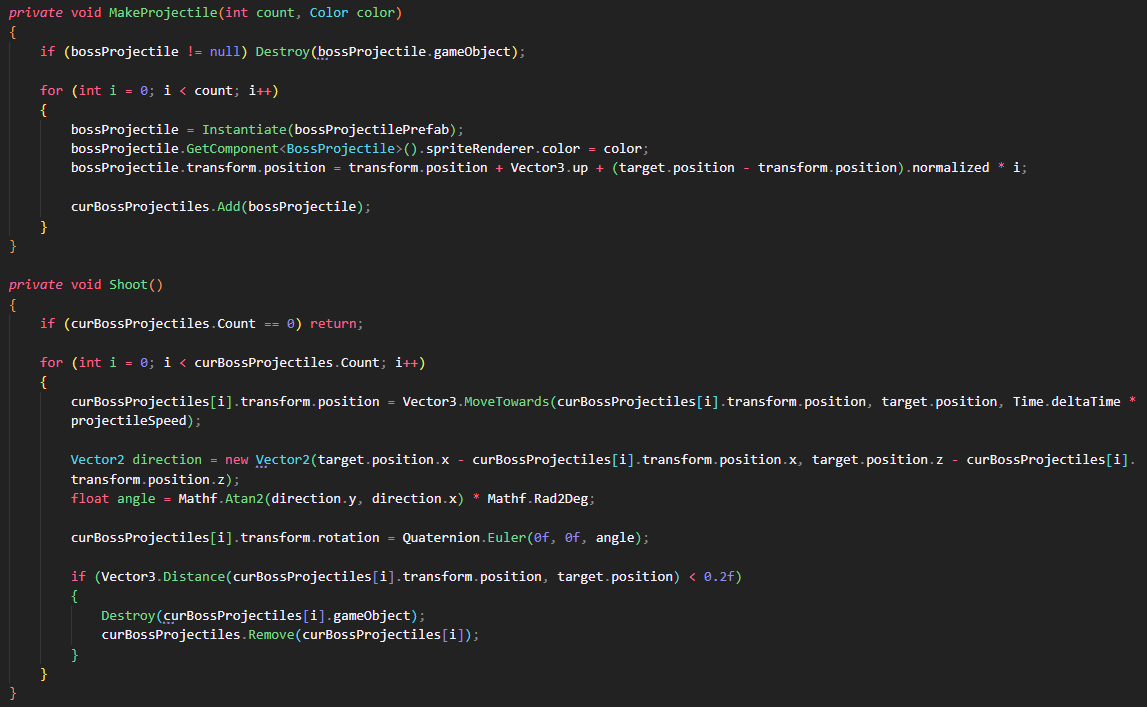Click the return keyword

point(333,324)
